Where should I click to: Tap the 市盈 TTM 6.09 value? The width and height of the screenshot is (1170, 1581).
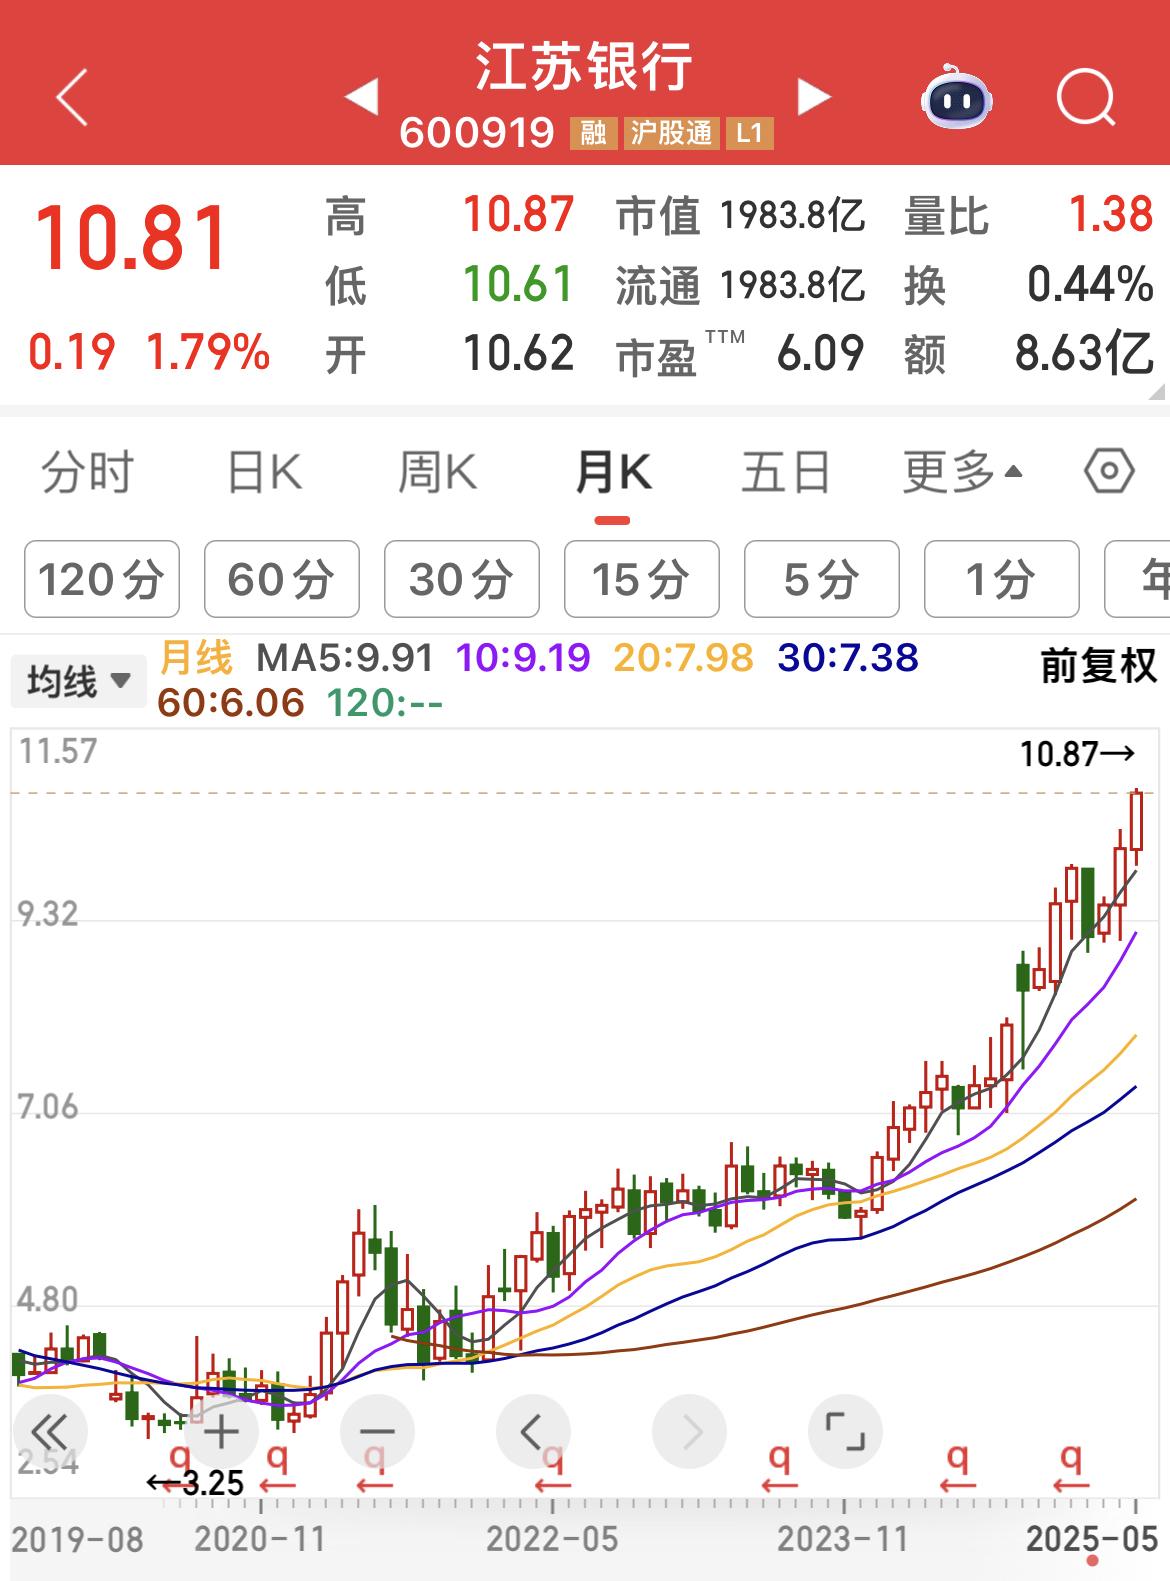[820, 354]
